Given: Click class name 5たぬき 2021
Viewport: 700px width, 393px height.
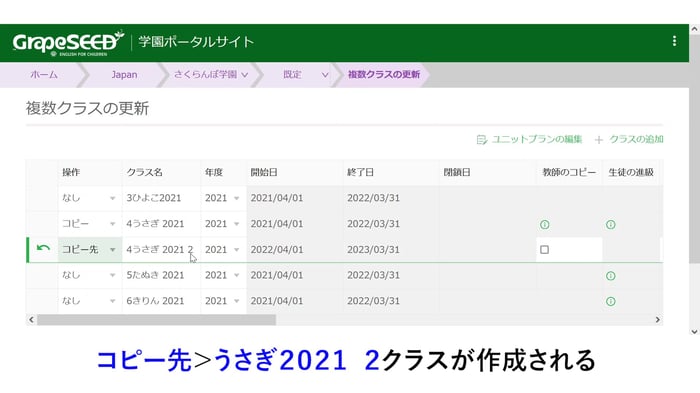Looking at the screenshot, I should 155,275.
